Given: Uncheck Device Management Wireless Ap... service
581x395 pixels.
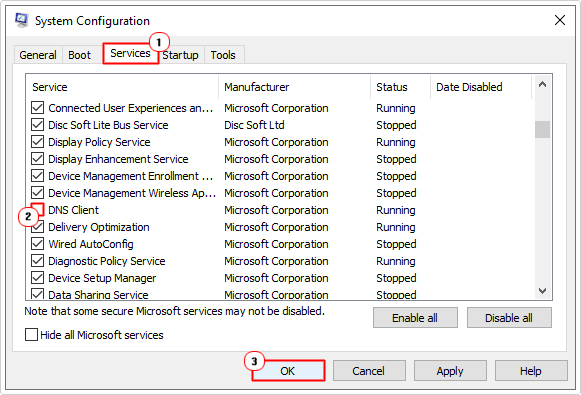Looking at the screenshot, I should 37,193.
